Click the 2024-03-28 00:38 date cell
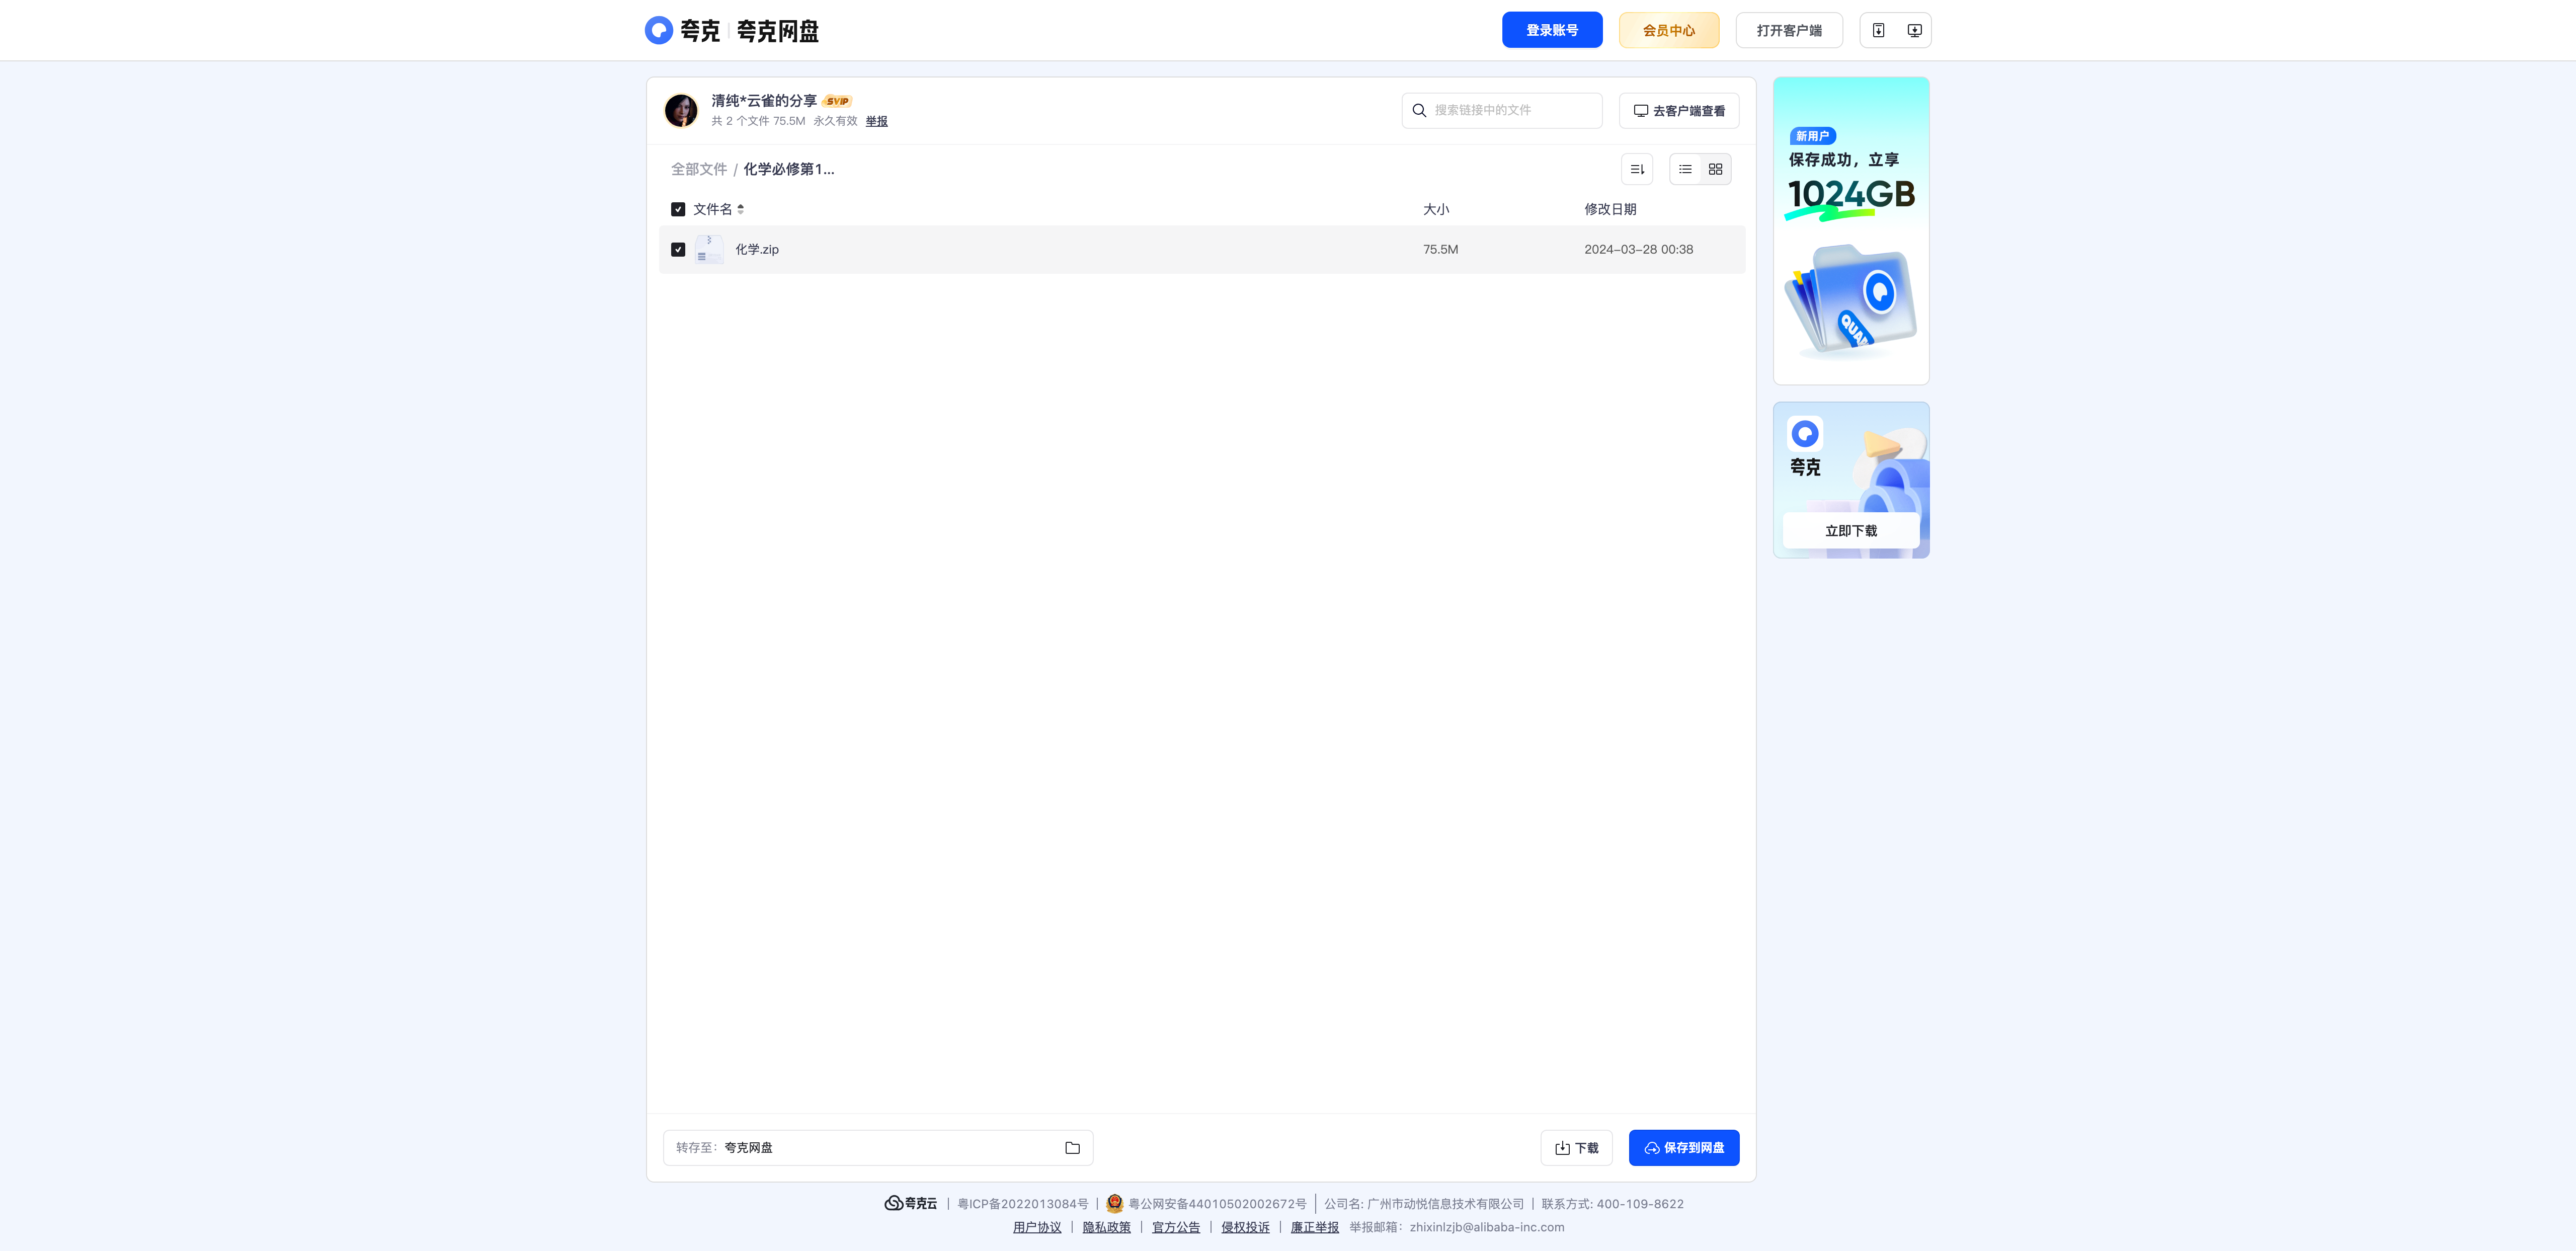 [1639, 249]
